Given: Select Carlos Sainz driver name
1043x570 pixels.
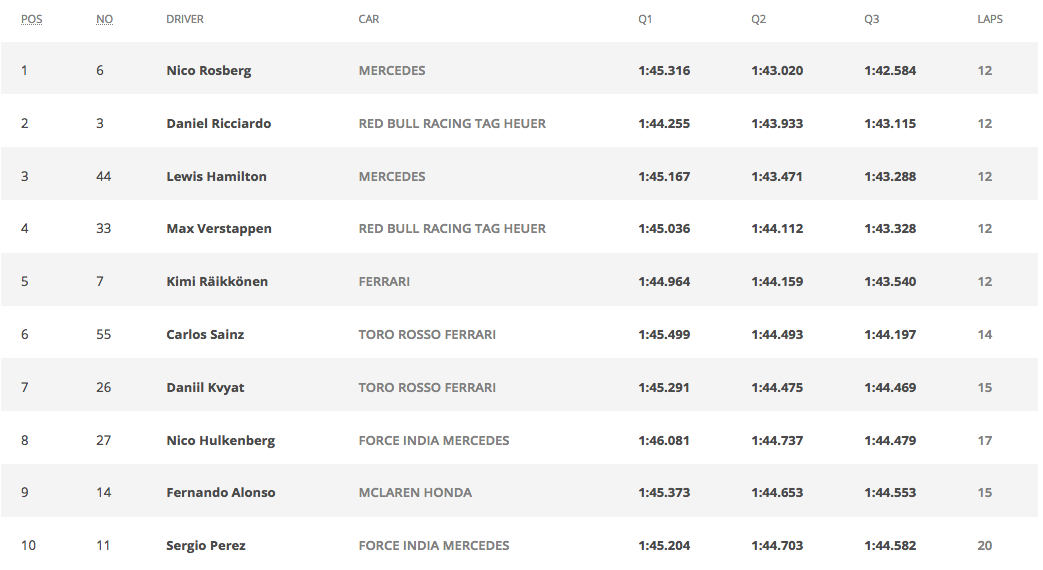Looking at the screenshot, I should (x=205, y=335).
